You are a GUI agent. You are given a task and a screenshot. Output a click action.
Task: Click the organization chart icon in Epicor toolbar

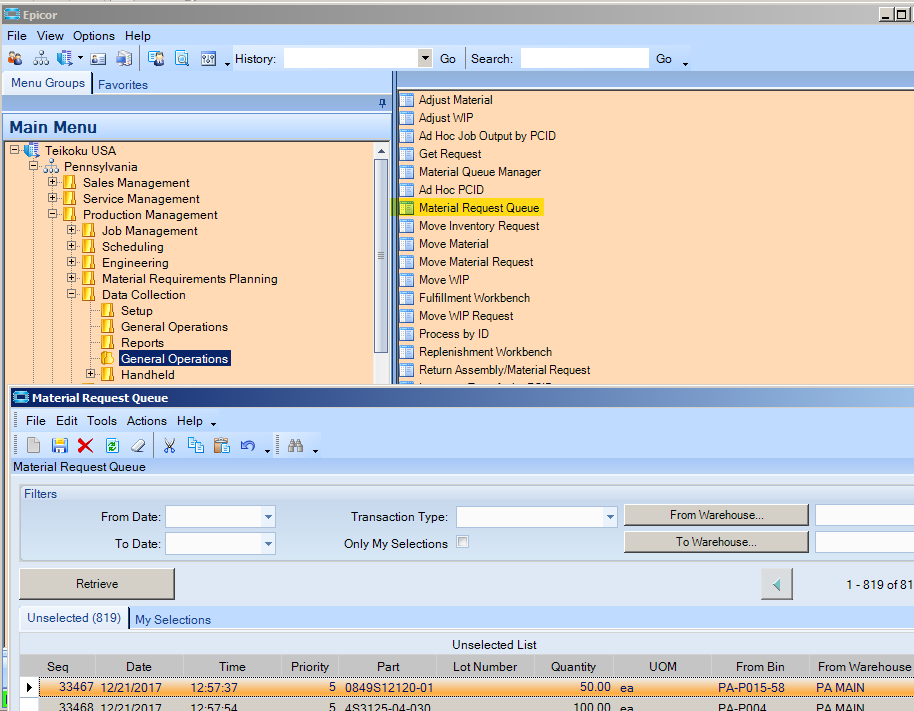[41, 58]
